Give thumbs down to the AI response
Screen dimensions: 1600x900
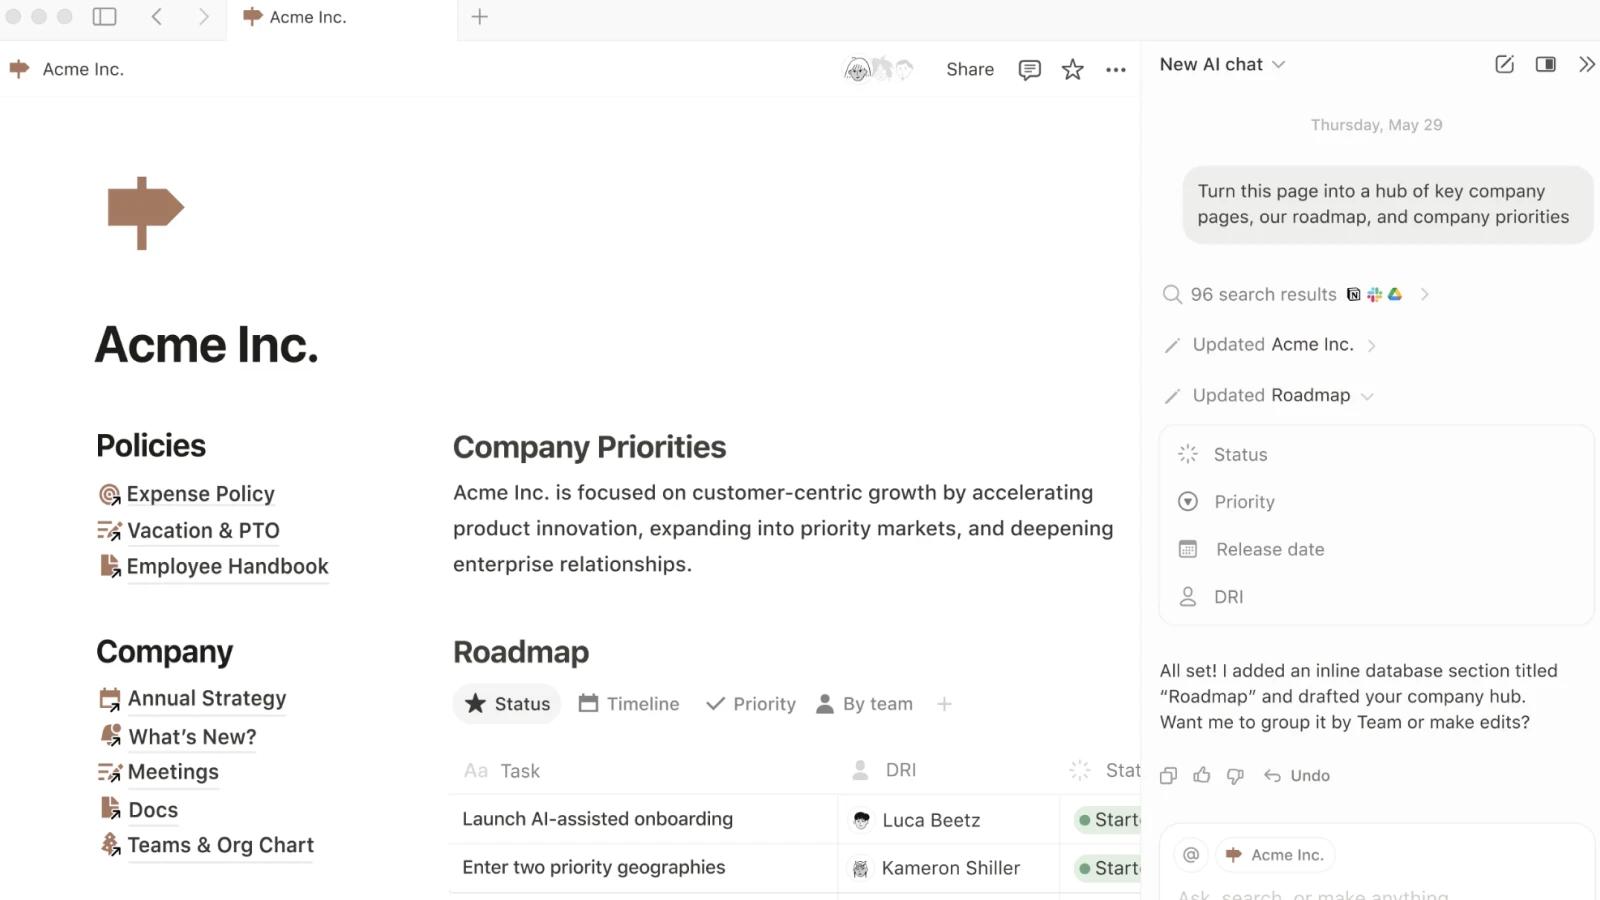[1235, 775]
